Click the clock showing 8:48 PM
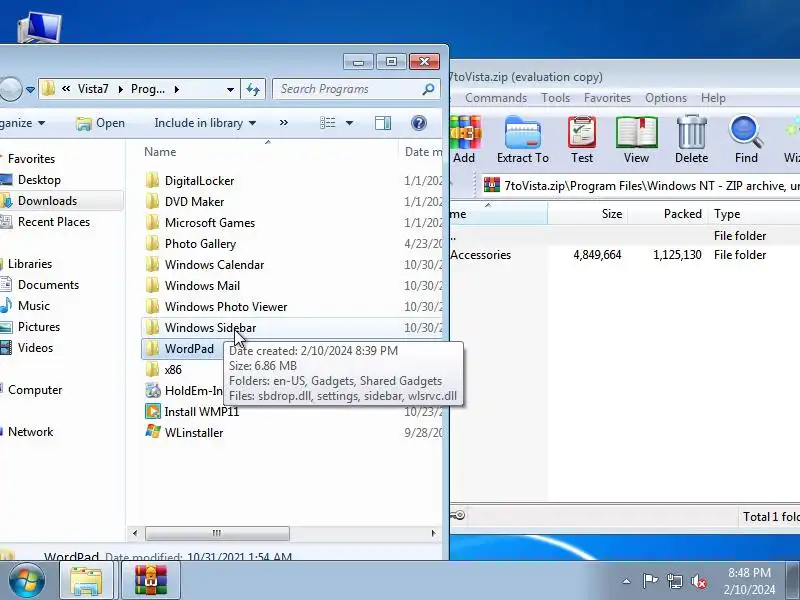This screenshot has height=600, width=800. [x=749, y=573]
